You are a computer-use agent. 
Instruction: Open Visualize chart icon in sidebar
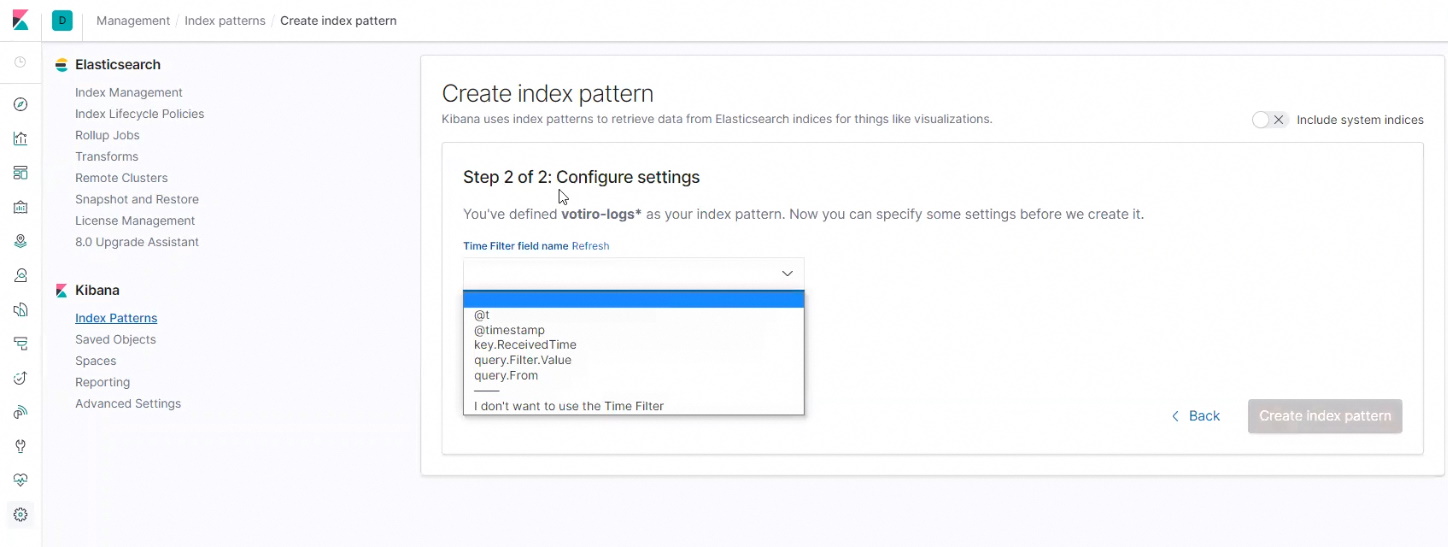tap(20, 138)
